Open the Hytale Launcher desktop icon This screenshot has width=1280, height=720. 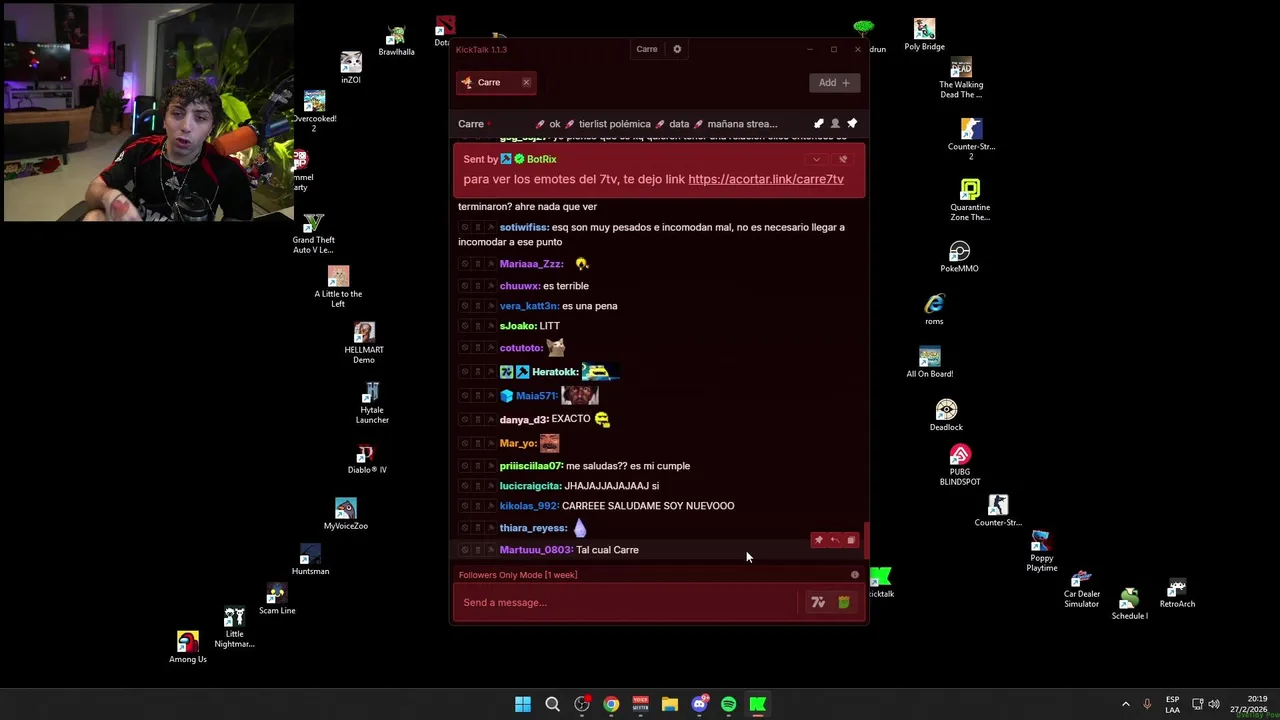point(372,402)
